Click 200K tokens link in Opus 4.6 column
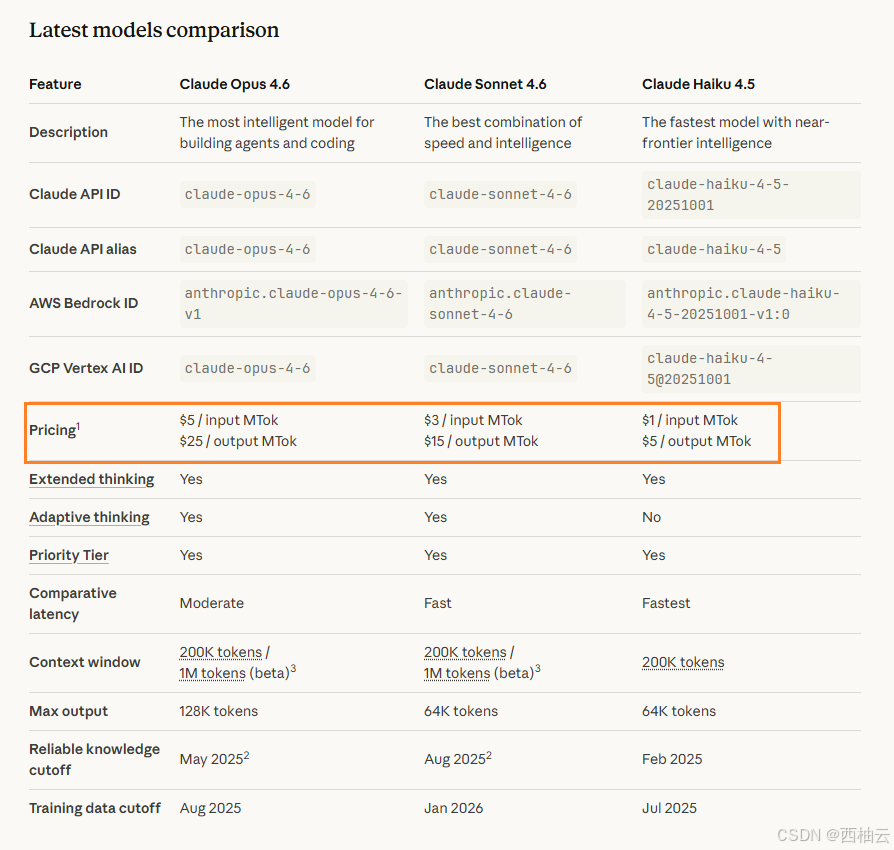Screen dimensions: 894x850 click(x=221, y=652)
